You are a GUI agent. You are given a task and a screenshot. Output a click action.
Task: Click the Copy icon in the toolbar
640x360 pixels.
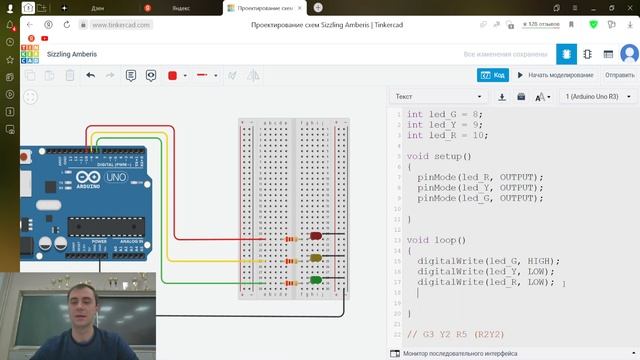click(x=30, y=76)
